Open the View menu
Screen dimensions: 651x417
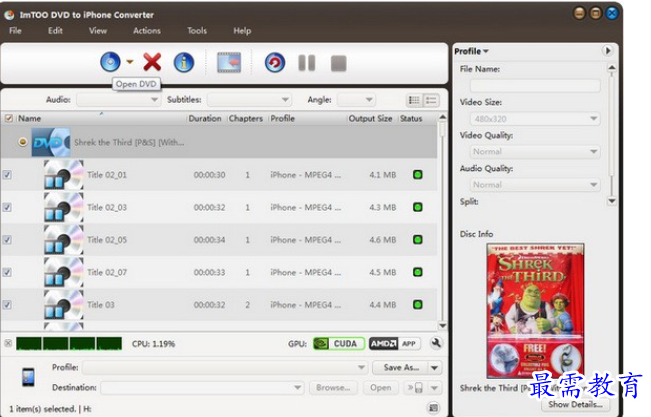(x=98, y=31)
